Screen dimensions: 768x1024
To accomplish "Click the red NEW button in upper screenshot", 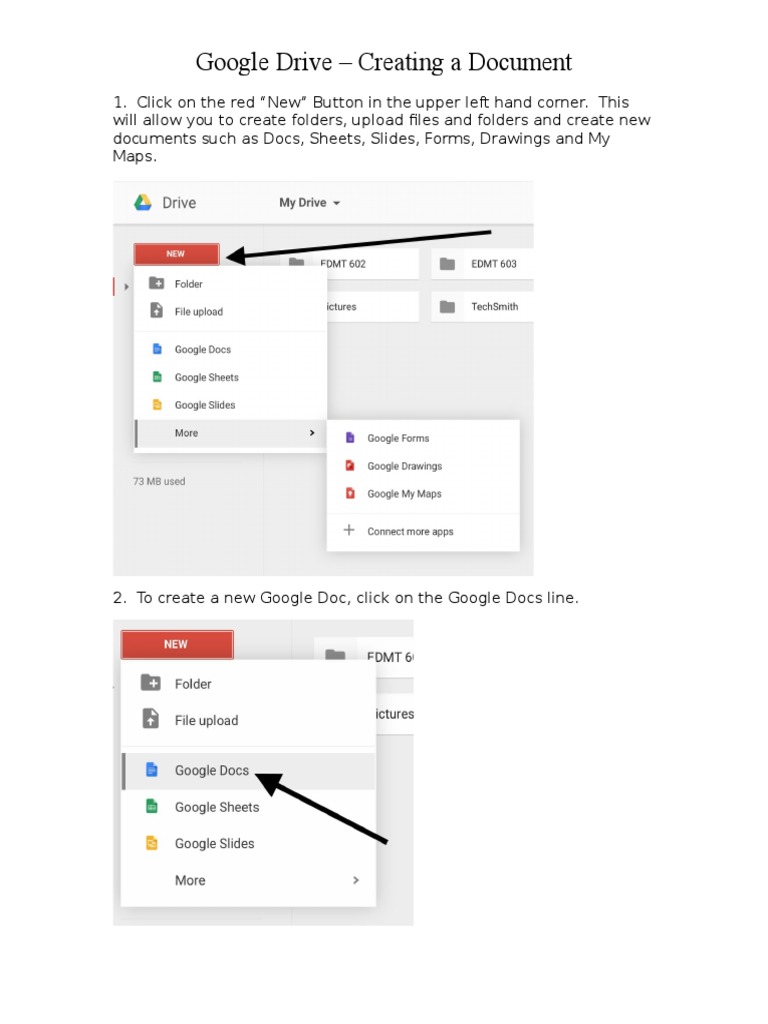I will pos(176,254).
